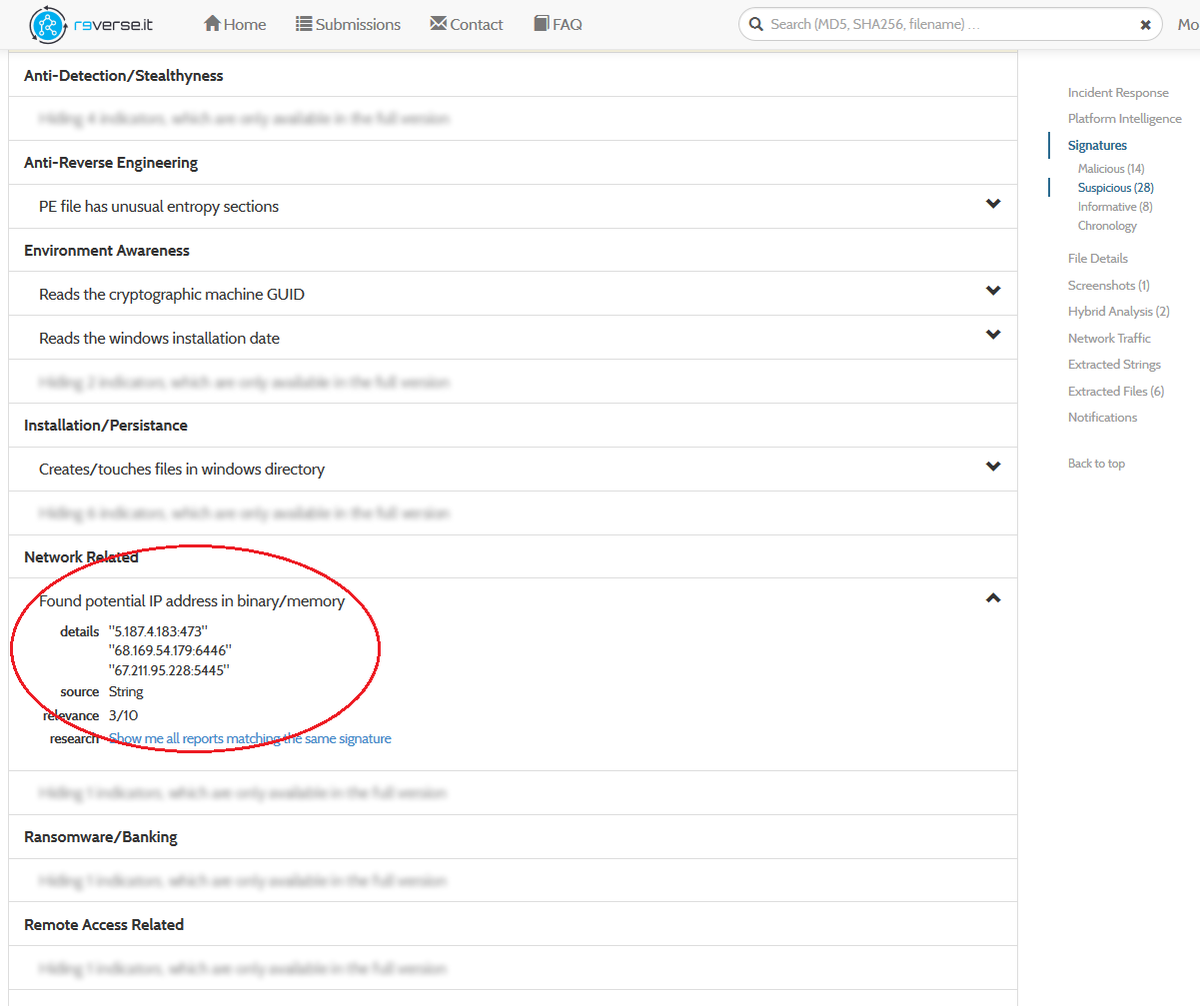The height and width of the screenshot is (1006, 1200).
Task: Click the Environment Awareness heading
Action: point(105,250)
